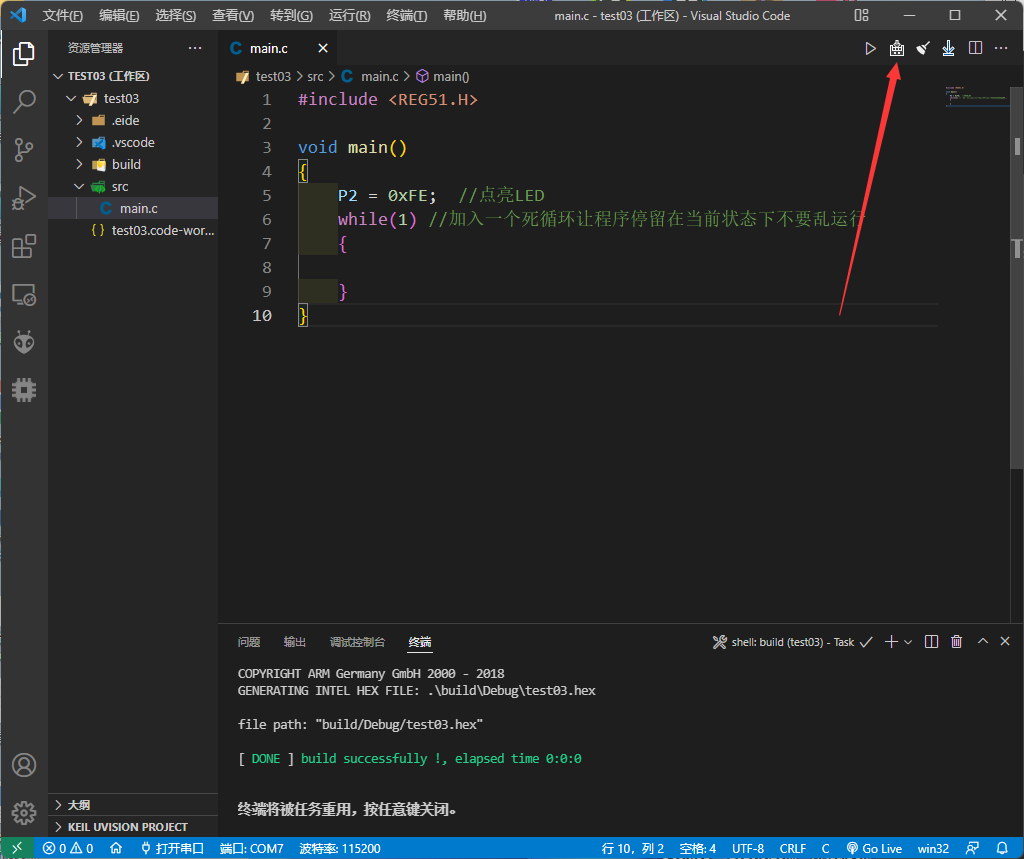The height and width of the screenshot is (859, 1024).
Task: Open the Embedded IDE chip icon view
Action: pos(24,390)
